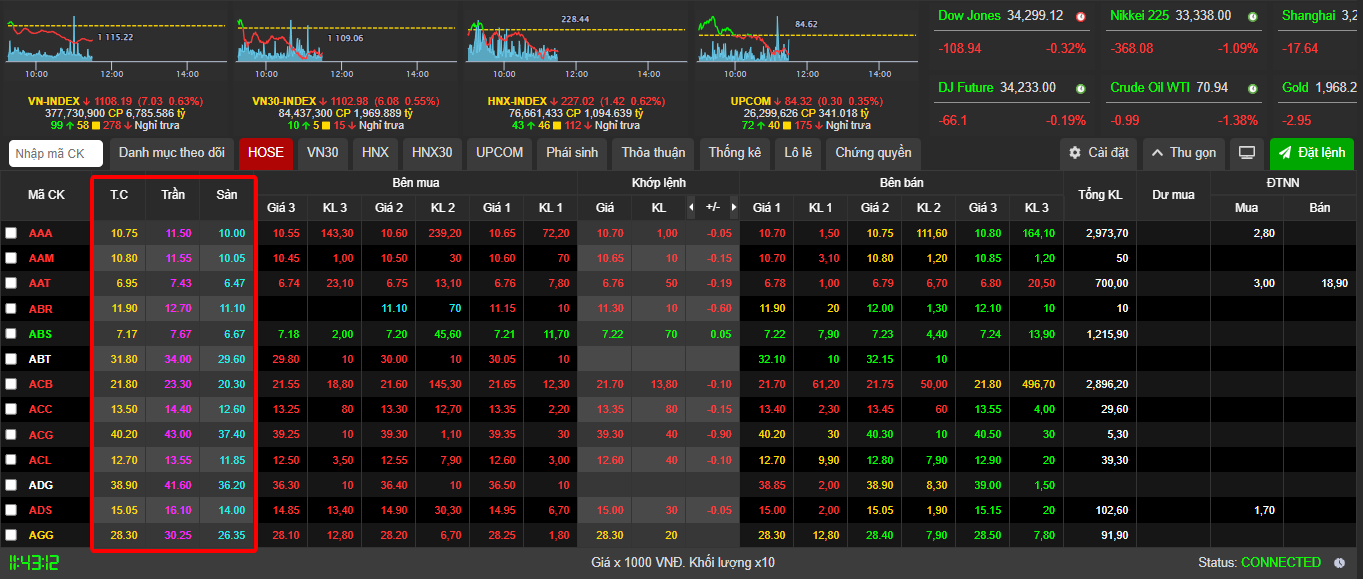Open the VN30 tab

(x=322, y=153)
